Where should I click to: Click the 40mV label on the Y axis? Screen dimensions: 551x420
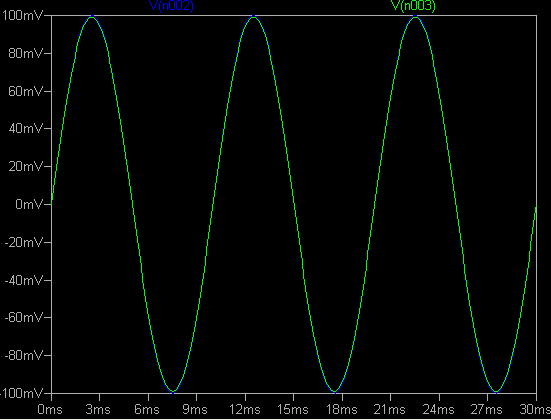pos(25,129)
